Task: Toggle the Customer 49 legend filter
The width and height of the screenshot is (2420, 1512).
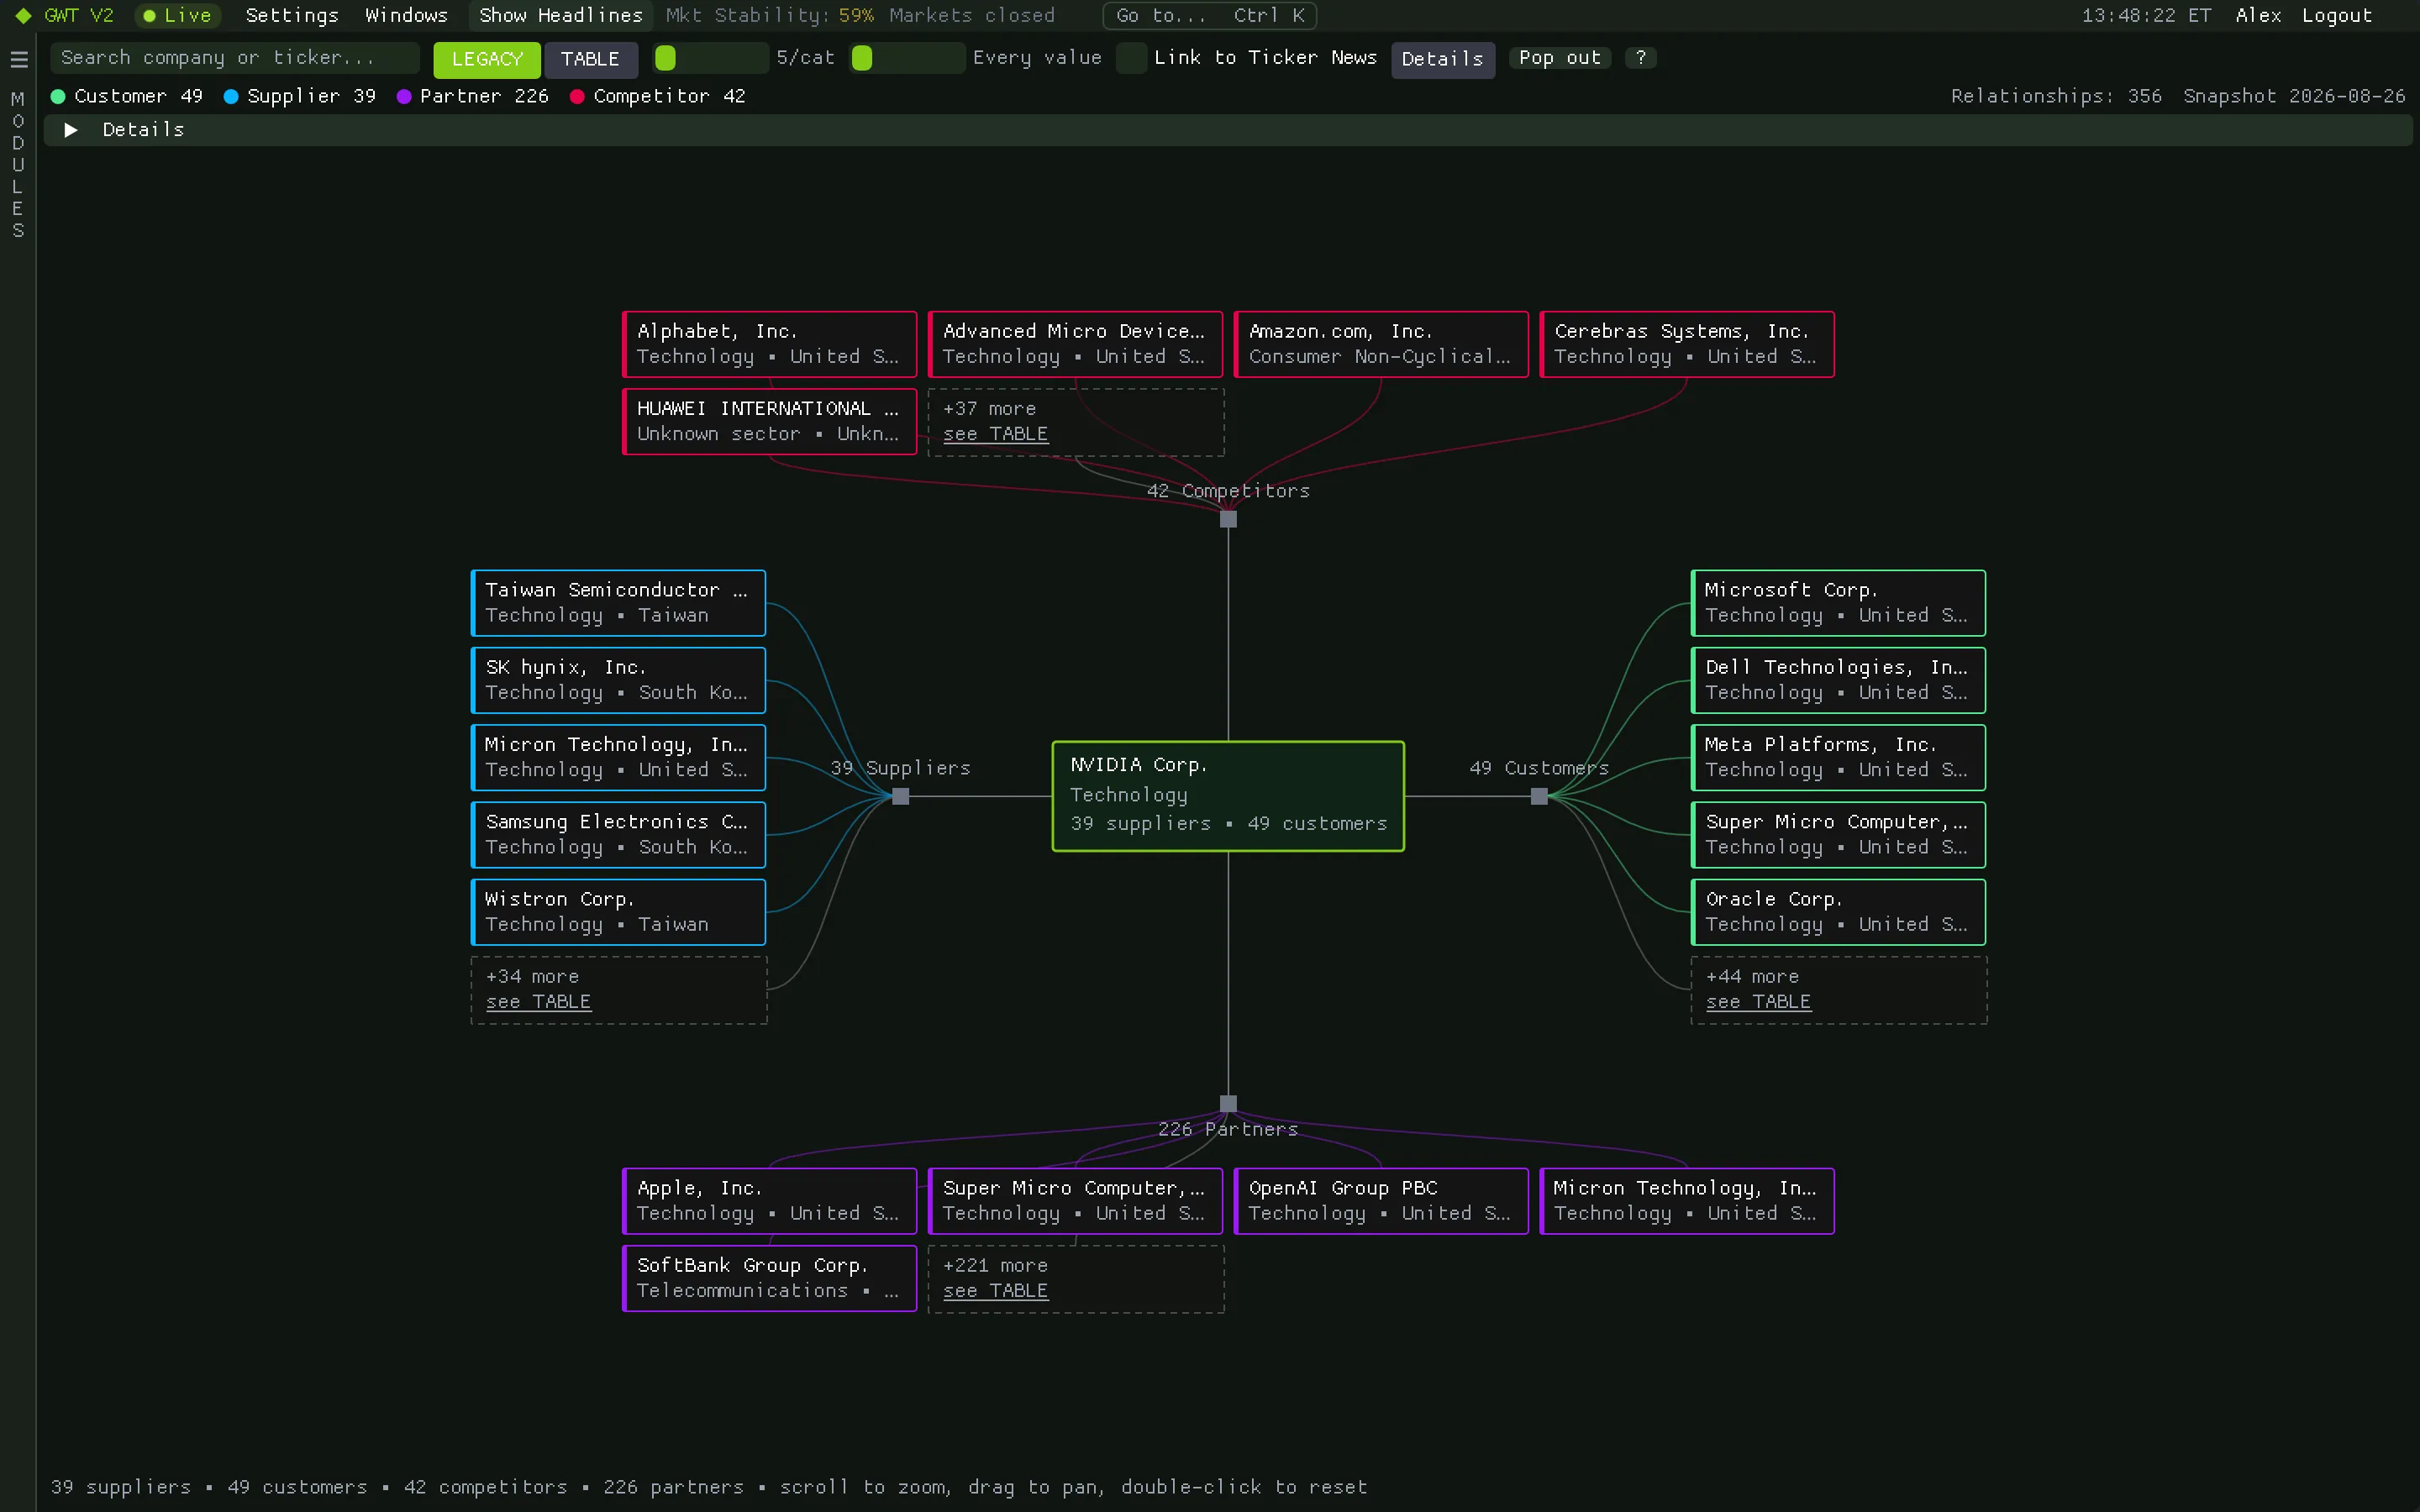Action: click(127, 96)
